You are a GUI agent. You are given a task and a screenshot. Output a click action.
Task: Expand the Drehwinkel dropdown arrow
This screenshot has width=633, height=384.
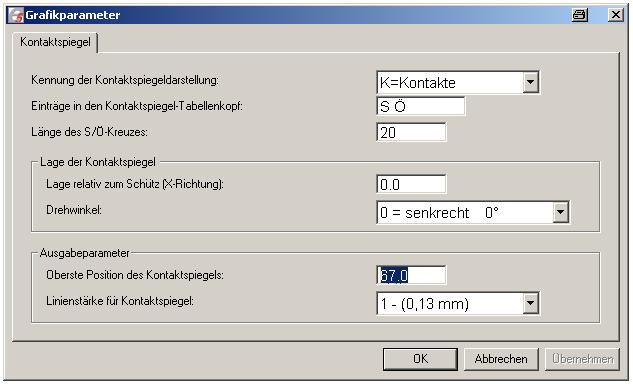pos(560,212)
